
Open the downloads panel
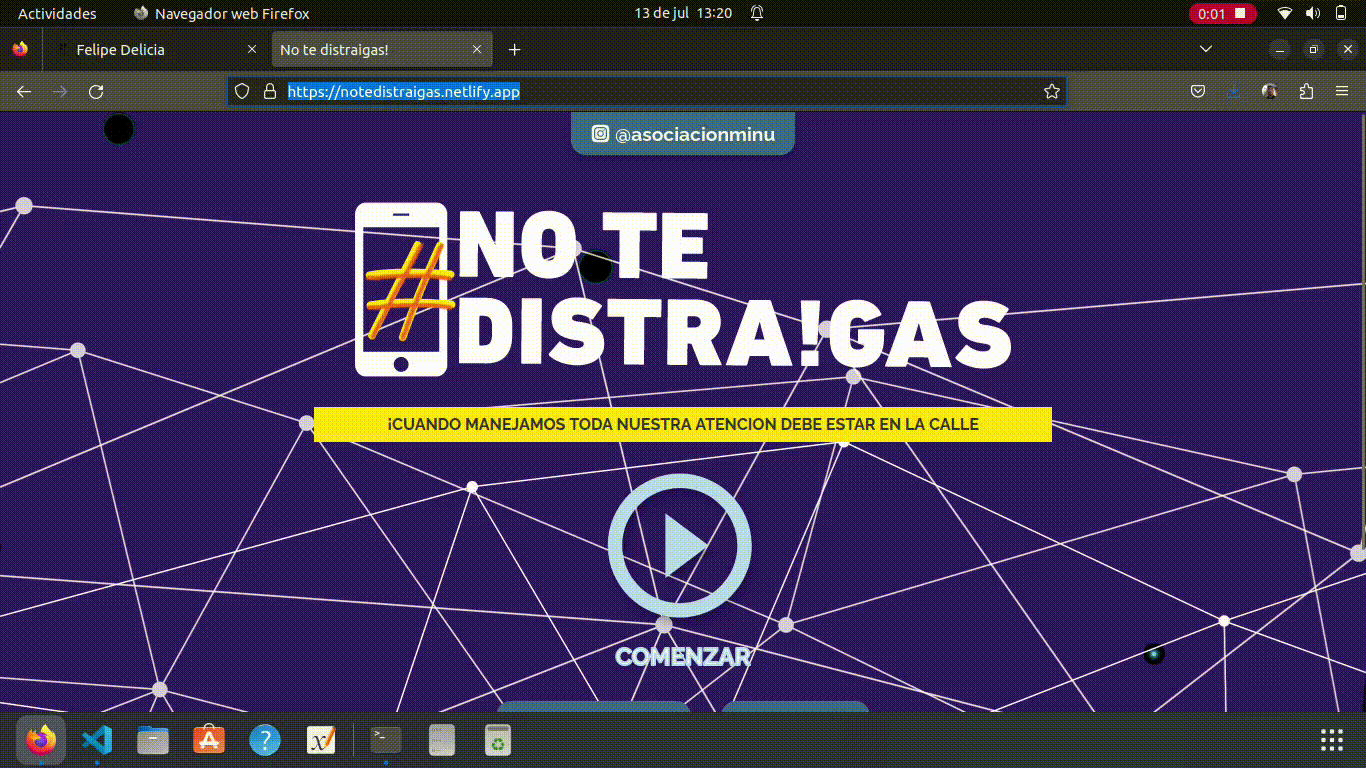(x=1234, y=91)
